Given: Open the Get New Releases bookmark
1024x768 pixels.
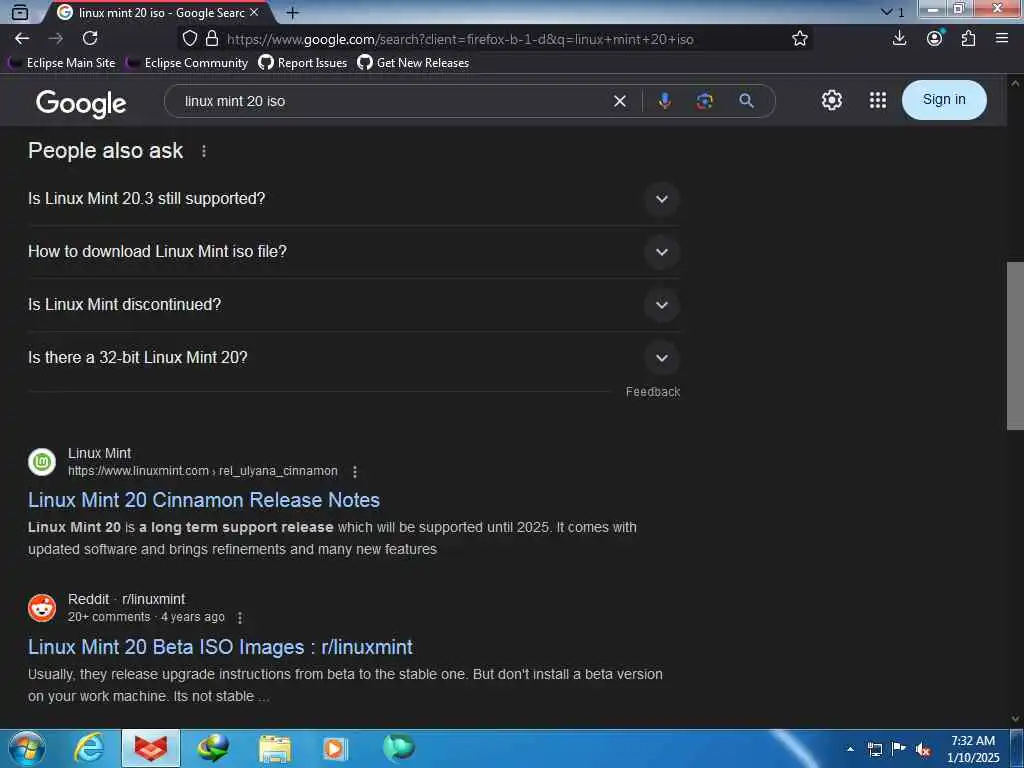Looking at the screenshot, I should tap(413, 63).
